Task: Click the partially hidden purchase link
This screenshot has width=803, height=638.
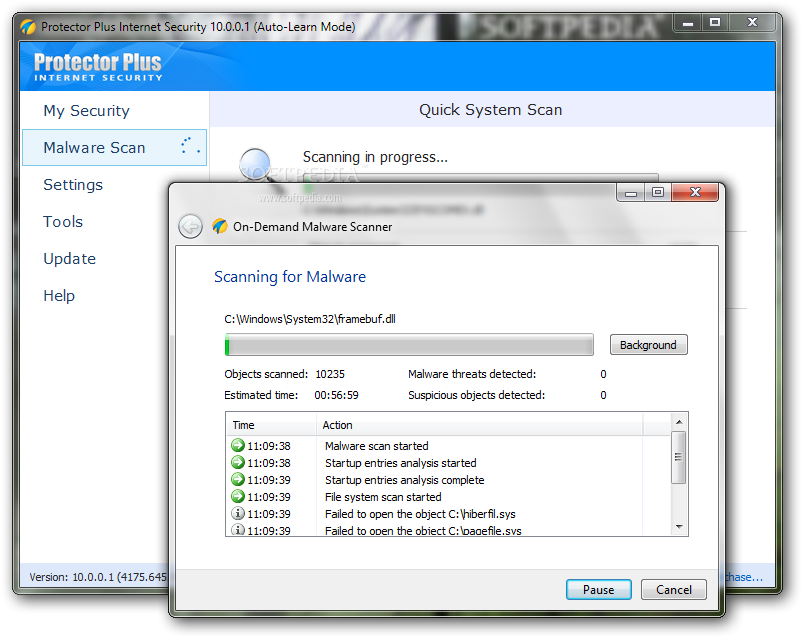Action: 744,577
